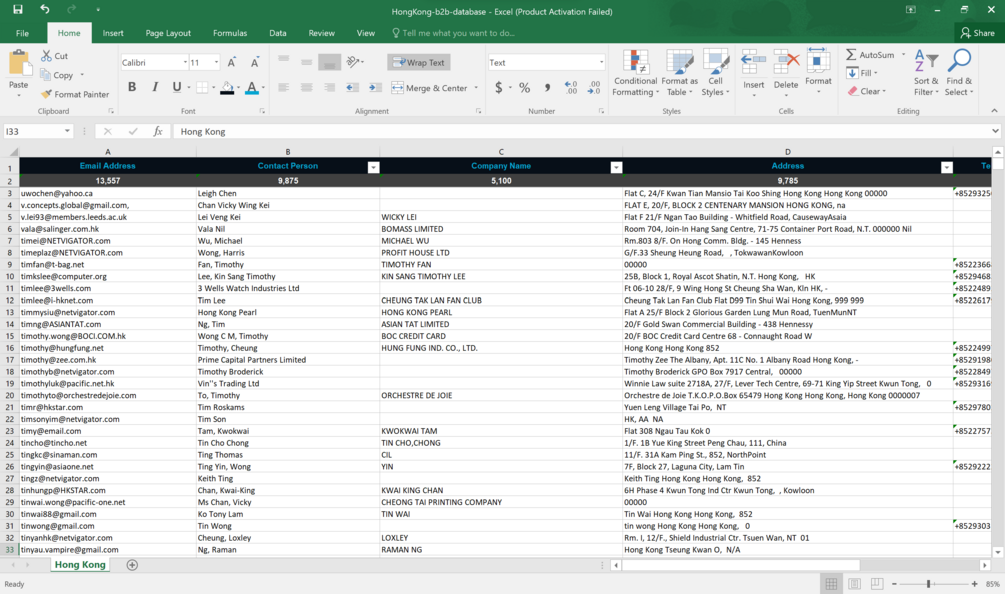Open the File tab
The image size is (1005, 594).
tap(22, 33)
